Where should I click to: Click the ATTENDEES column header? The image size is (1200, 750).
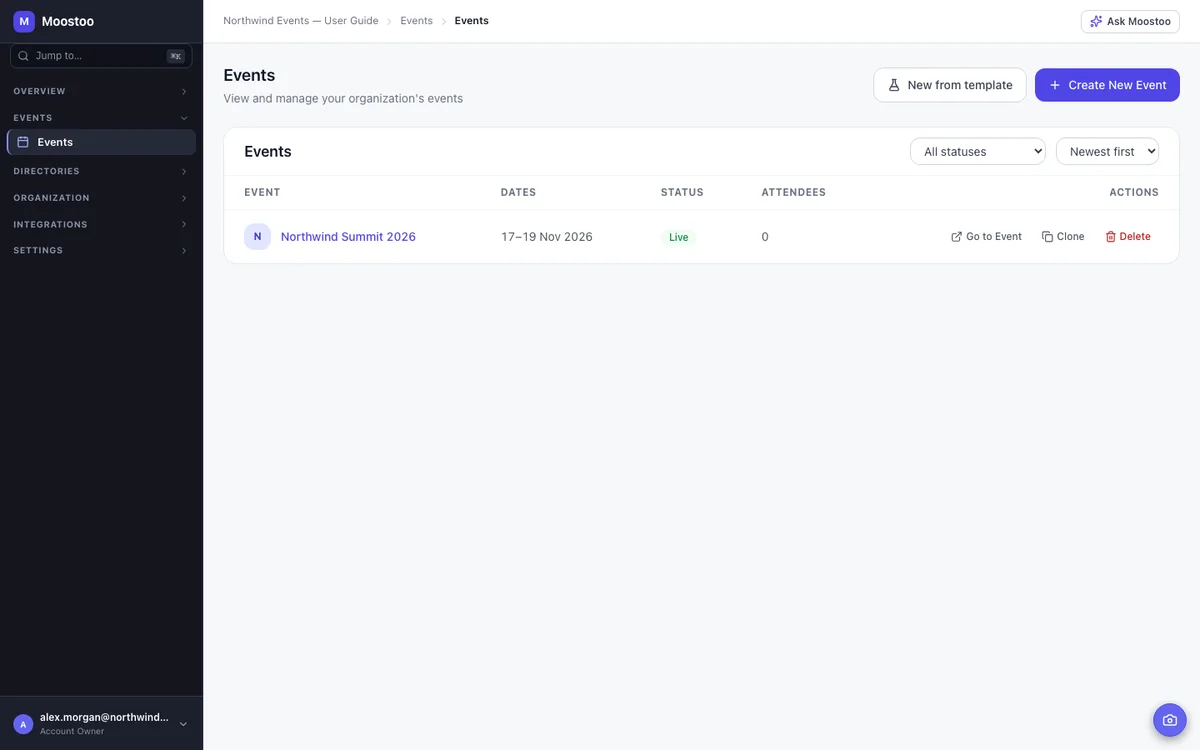coord(794,192)
